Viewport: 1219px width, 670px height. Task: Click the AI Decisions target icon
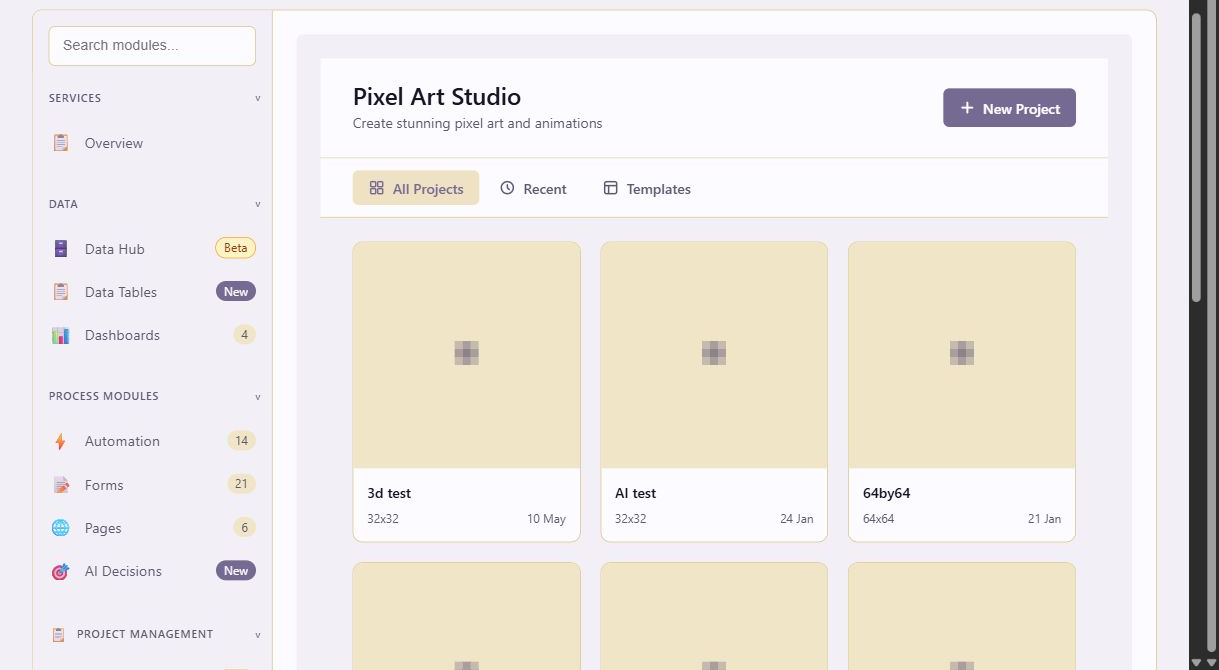(61, 571)
